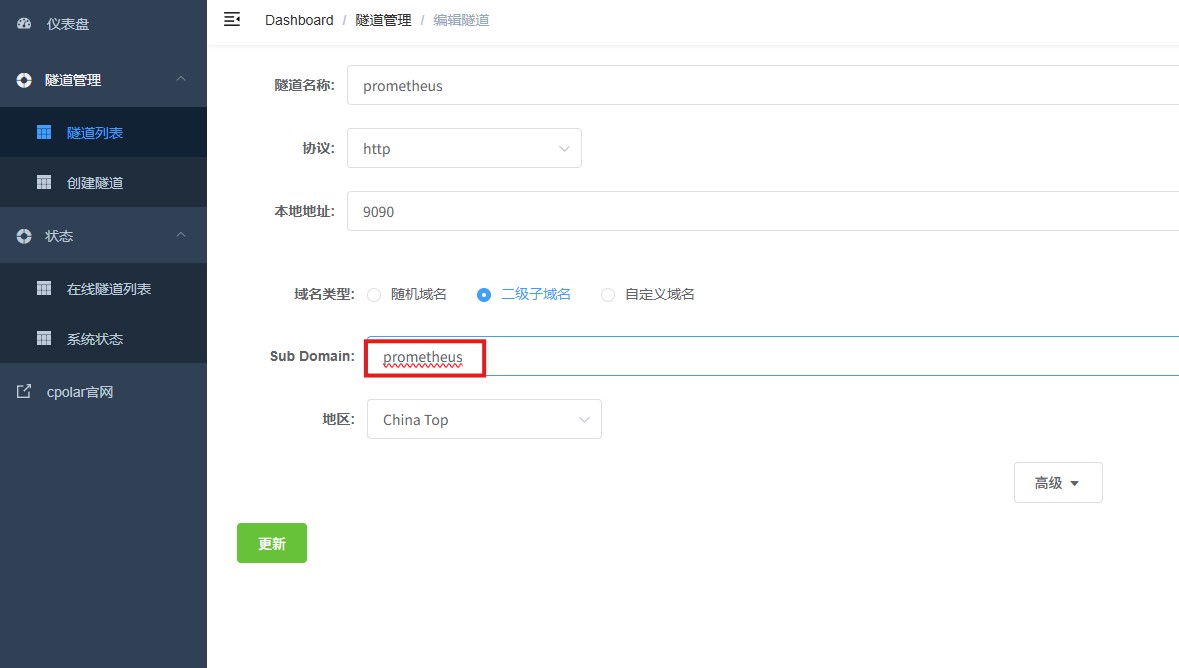1179x668 pixels.
Task: Click the 隧道名称 field label
Action: pyautogui.click(x=304, y=85)
